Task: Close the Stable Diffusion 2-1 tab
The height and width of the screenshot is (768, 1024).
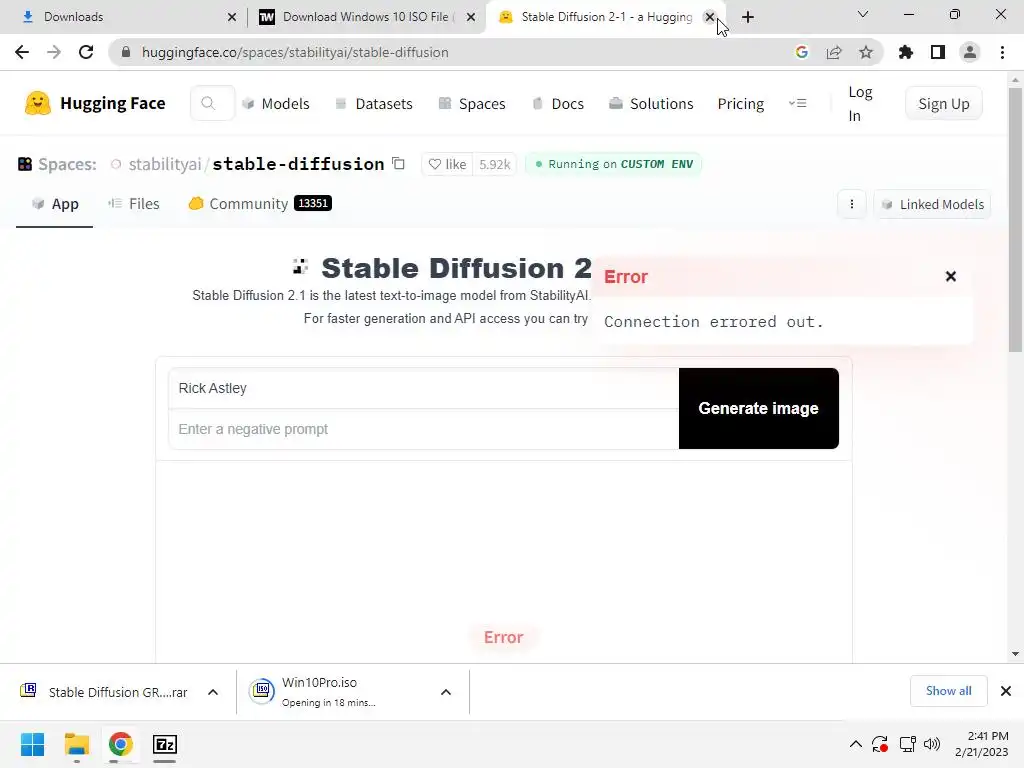Action: click(x=710, y=17)
